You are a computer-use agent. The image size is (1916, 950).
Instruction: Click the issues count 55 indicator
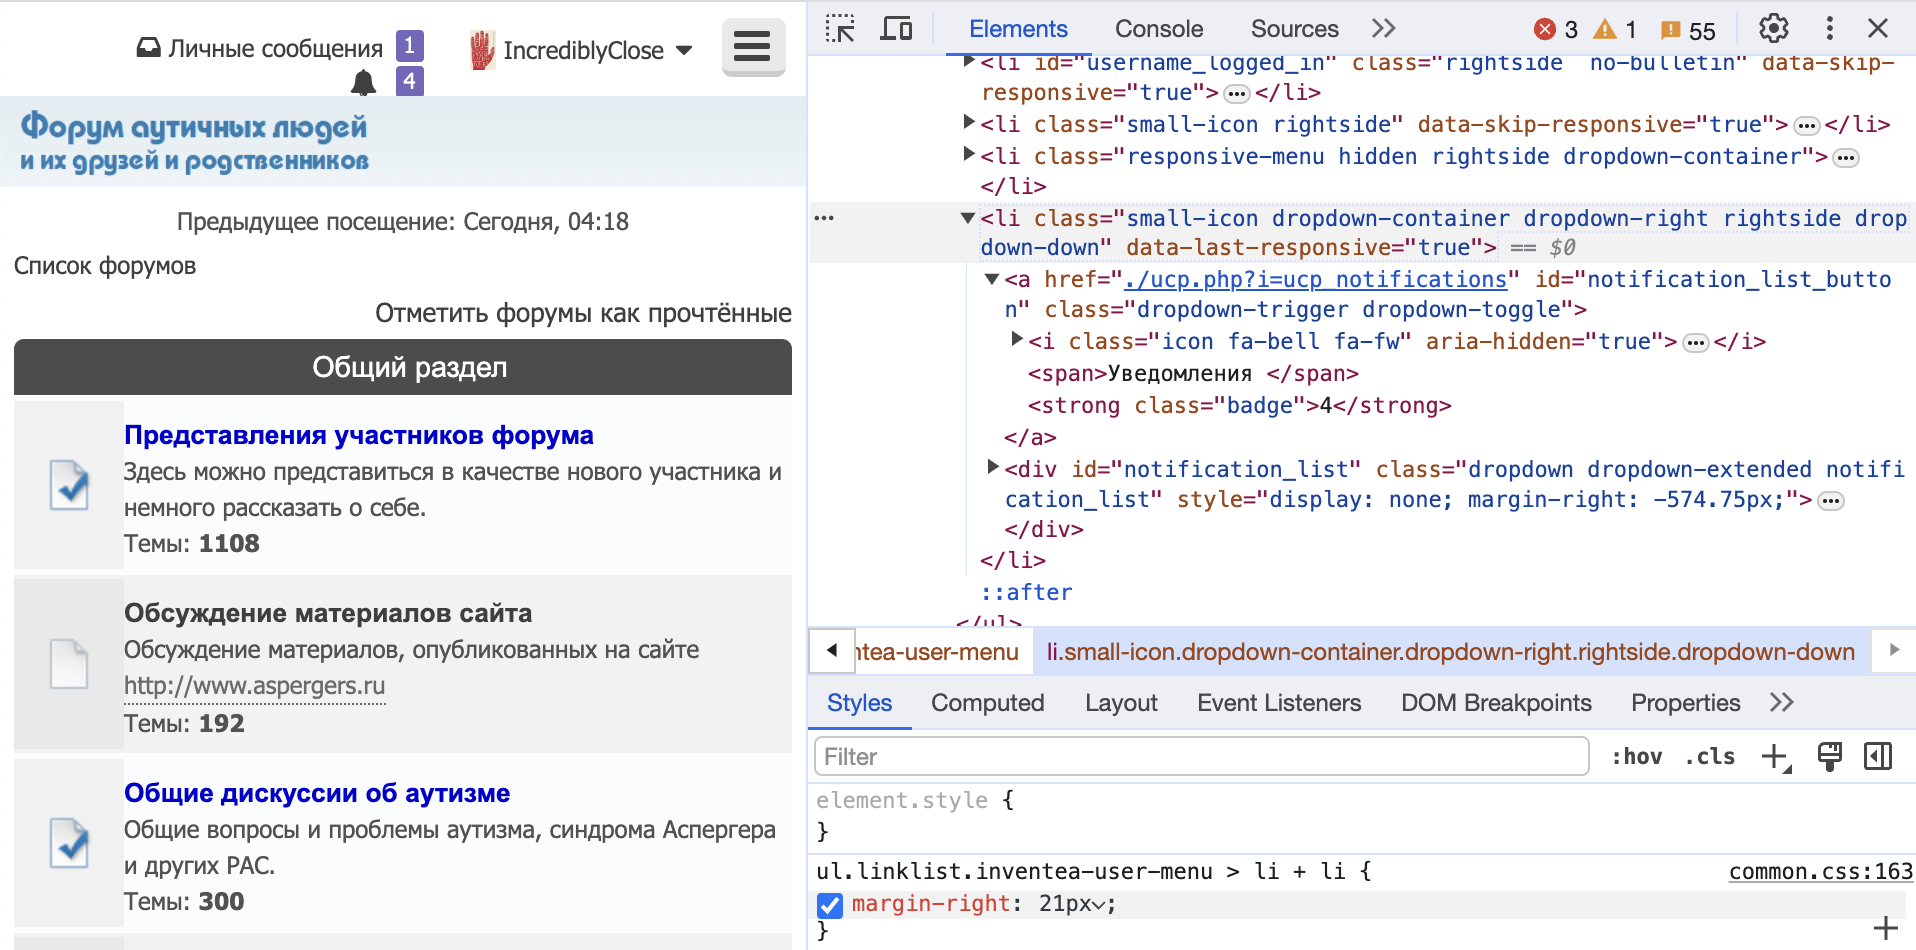coord(1688,30)
